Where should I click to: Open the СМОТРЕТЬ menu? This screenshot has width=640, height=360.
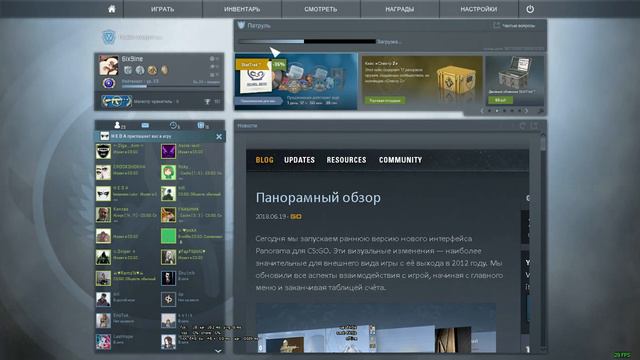click(321, 9)
